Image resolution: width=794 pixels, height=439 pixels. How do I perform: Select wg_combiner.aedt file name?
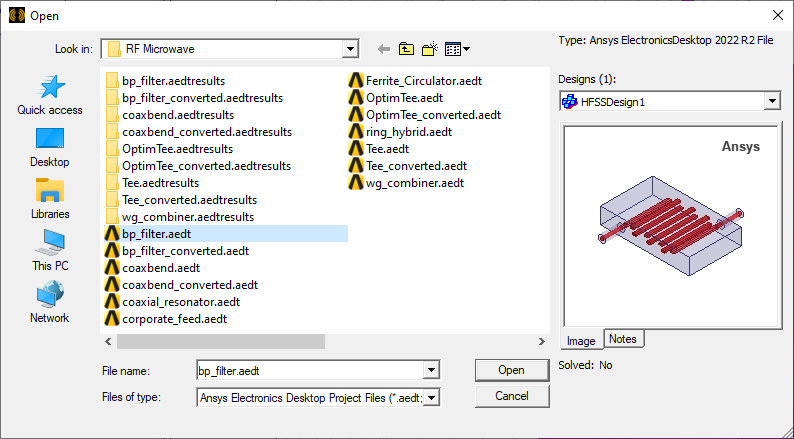(x=415, y=183)
